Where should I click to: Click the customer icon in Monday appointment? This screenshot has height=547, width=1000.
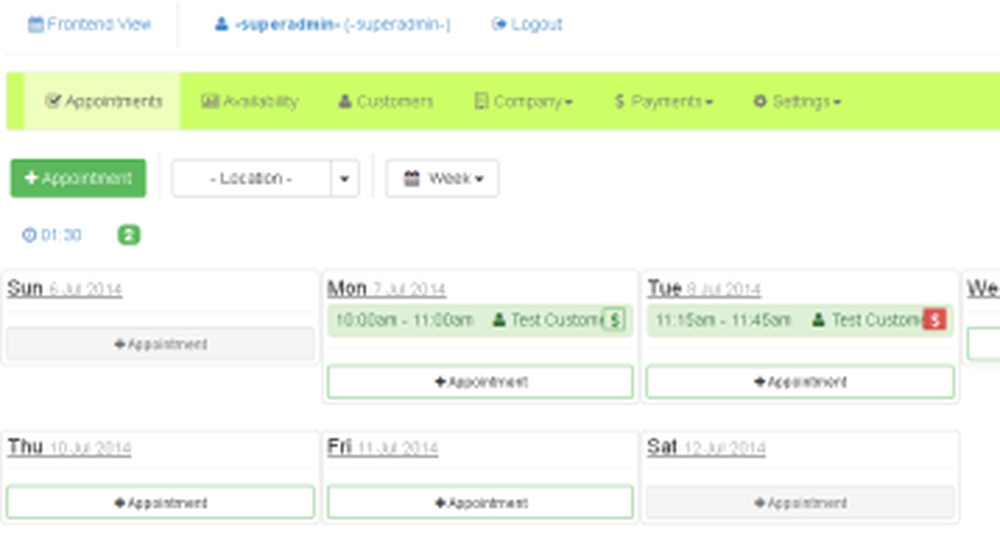499,319
